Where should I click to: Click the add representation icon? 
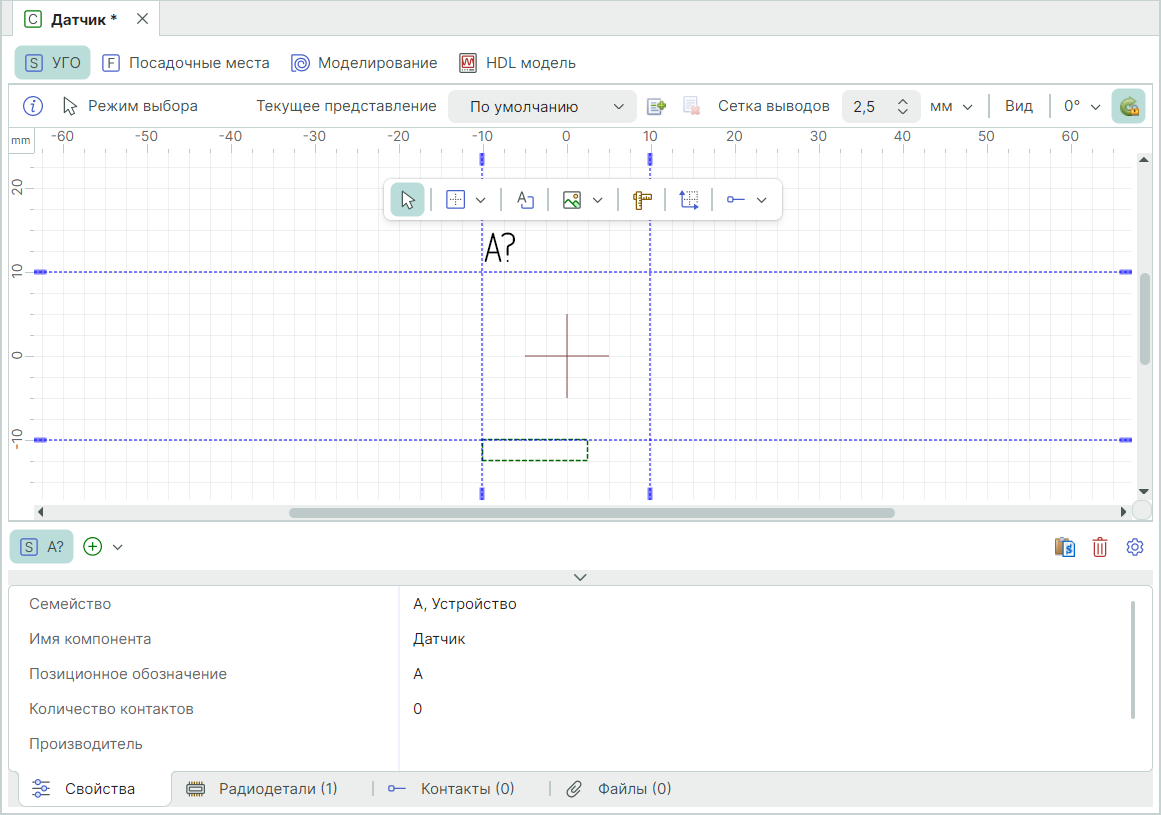pyautogui.click(x=656, y=106)
